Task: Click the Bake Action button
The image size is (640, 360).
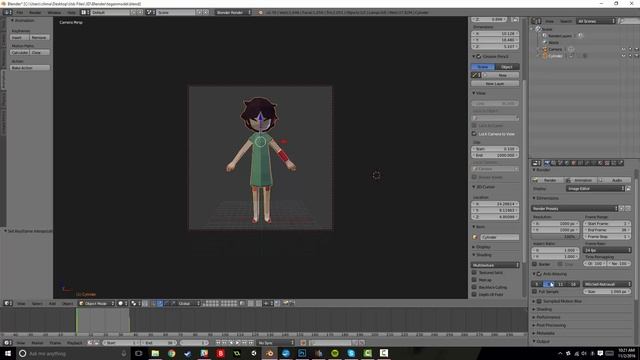Action: click(x=30, y=67)
